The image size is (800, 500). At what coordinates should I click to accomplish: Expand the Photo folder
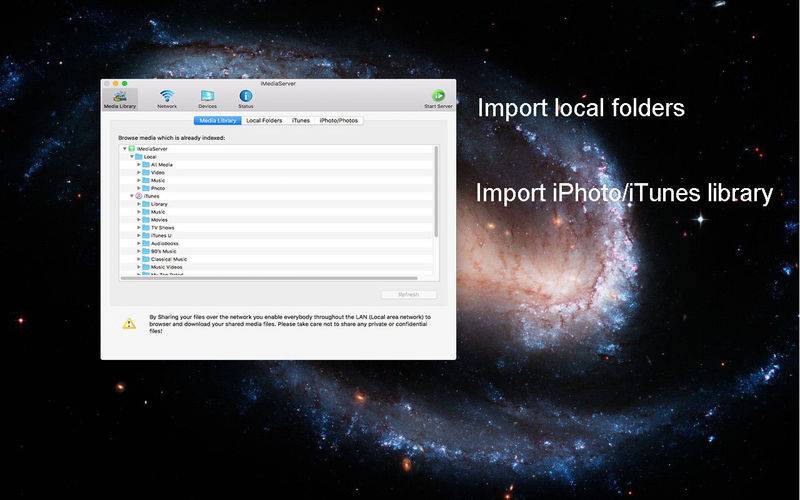[x=138, y=188]
